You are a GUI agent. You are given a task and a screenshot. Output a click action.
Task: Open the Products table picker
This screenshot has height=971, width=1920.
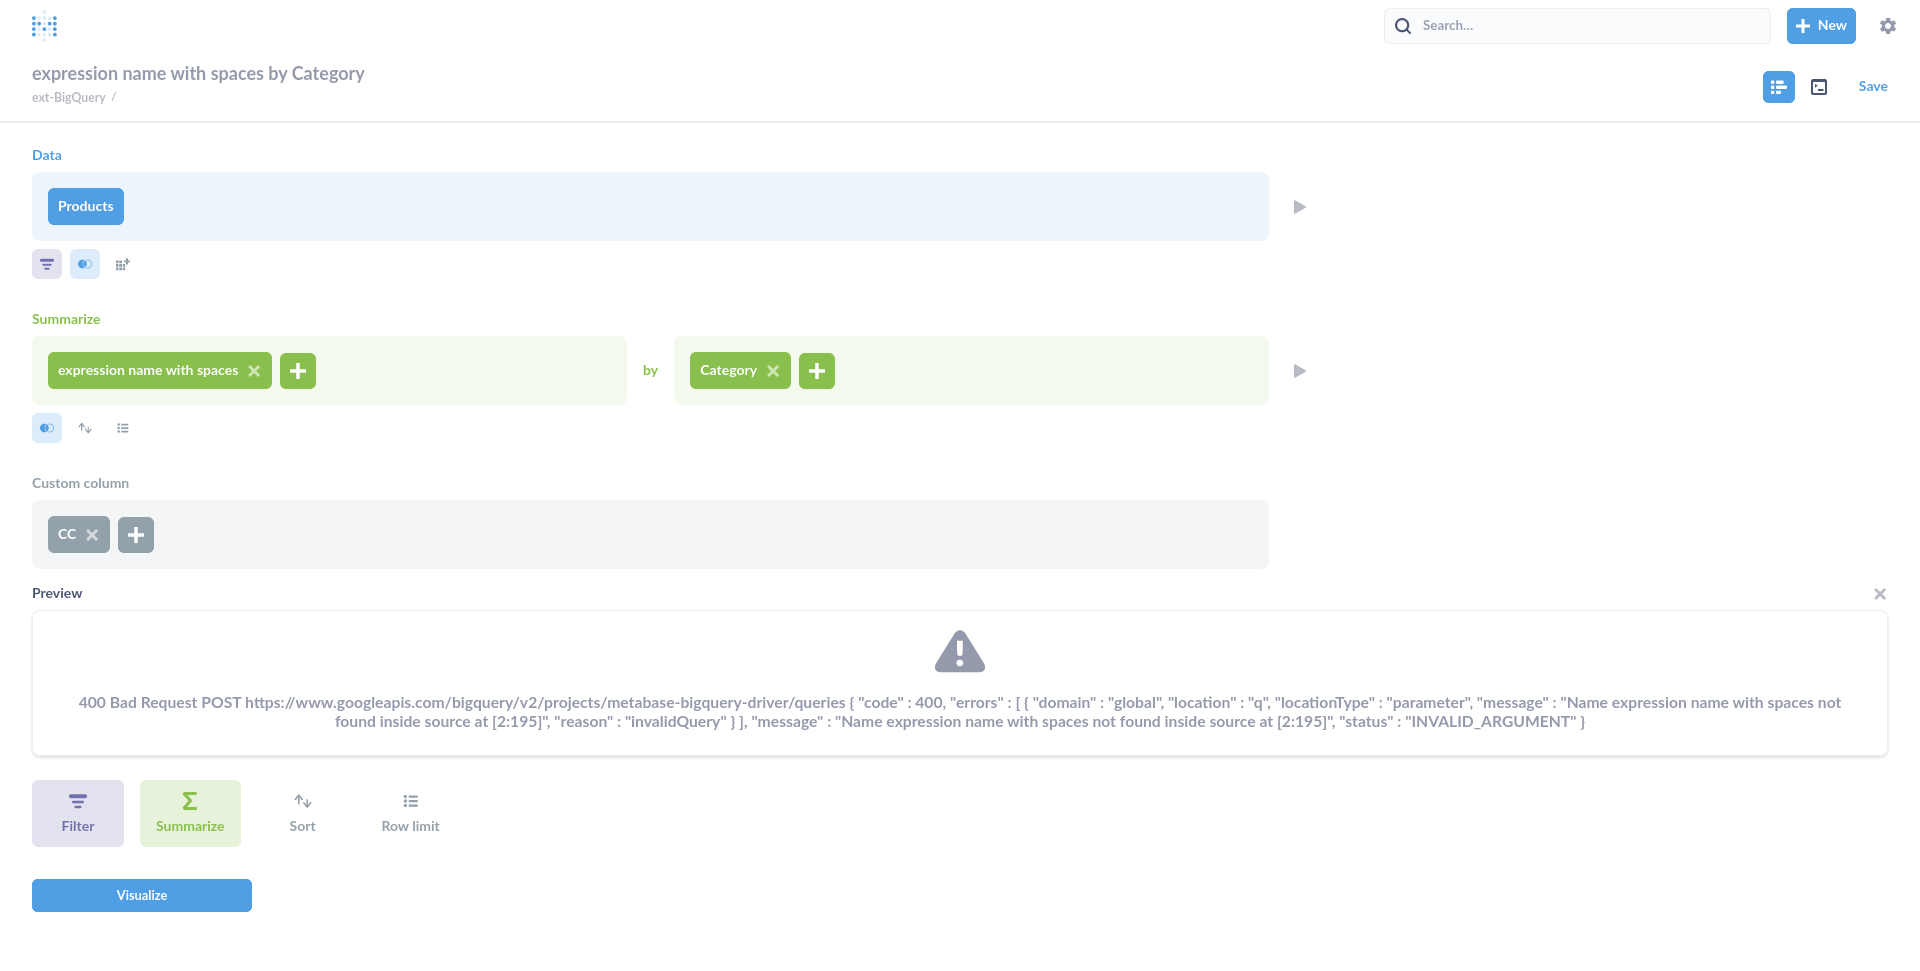[85, 206]
